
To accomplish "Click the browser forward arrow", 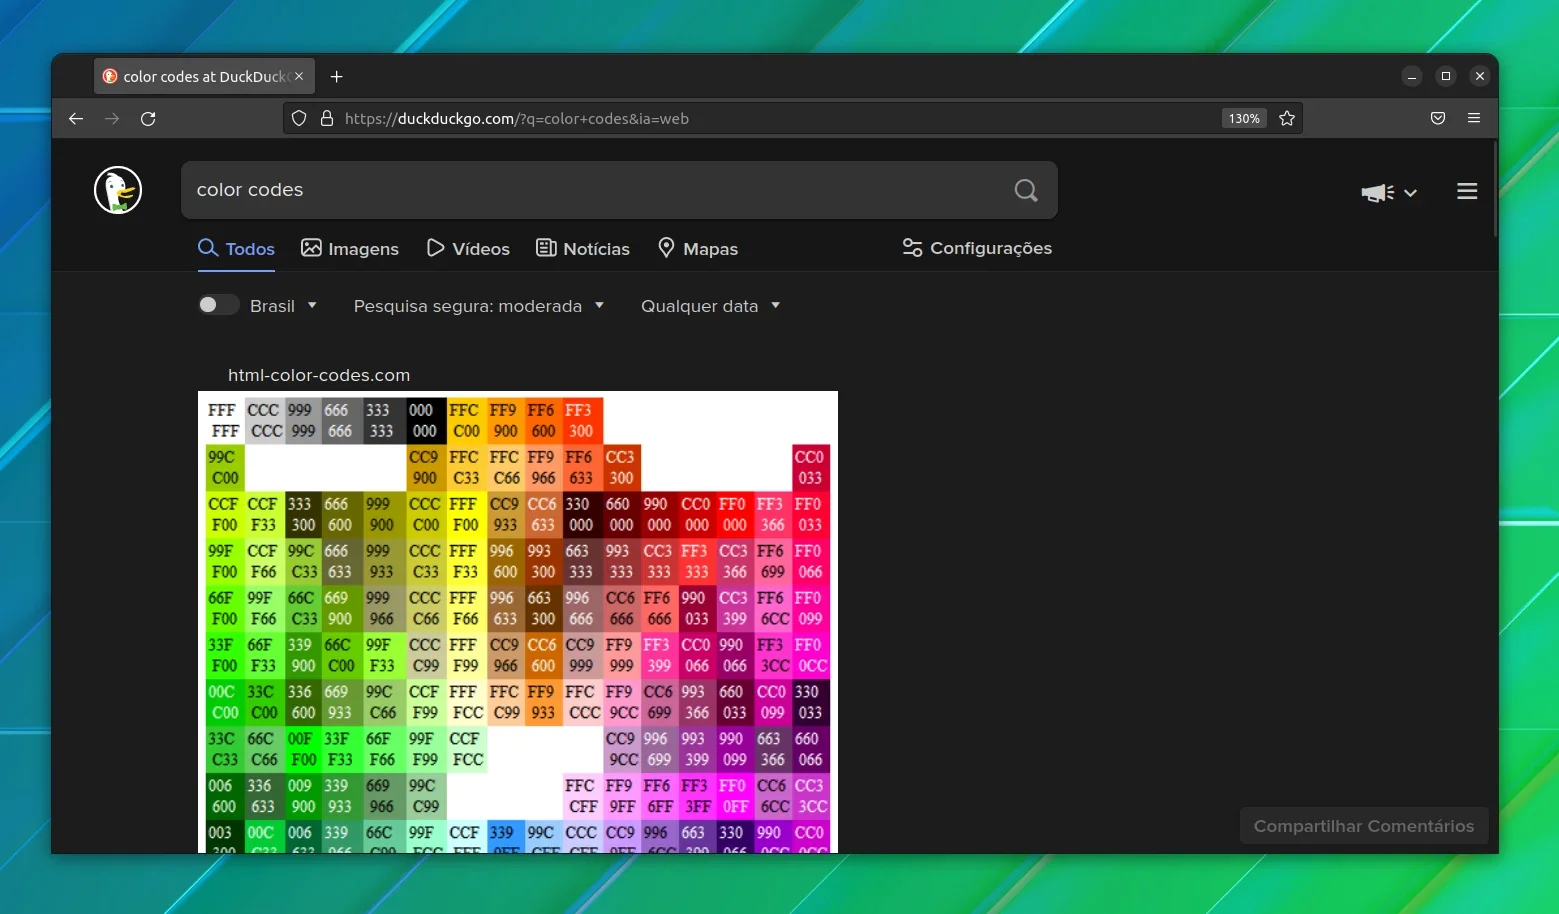I will [x=112, y=118].
